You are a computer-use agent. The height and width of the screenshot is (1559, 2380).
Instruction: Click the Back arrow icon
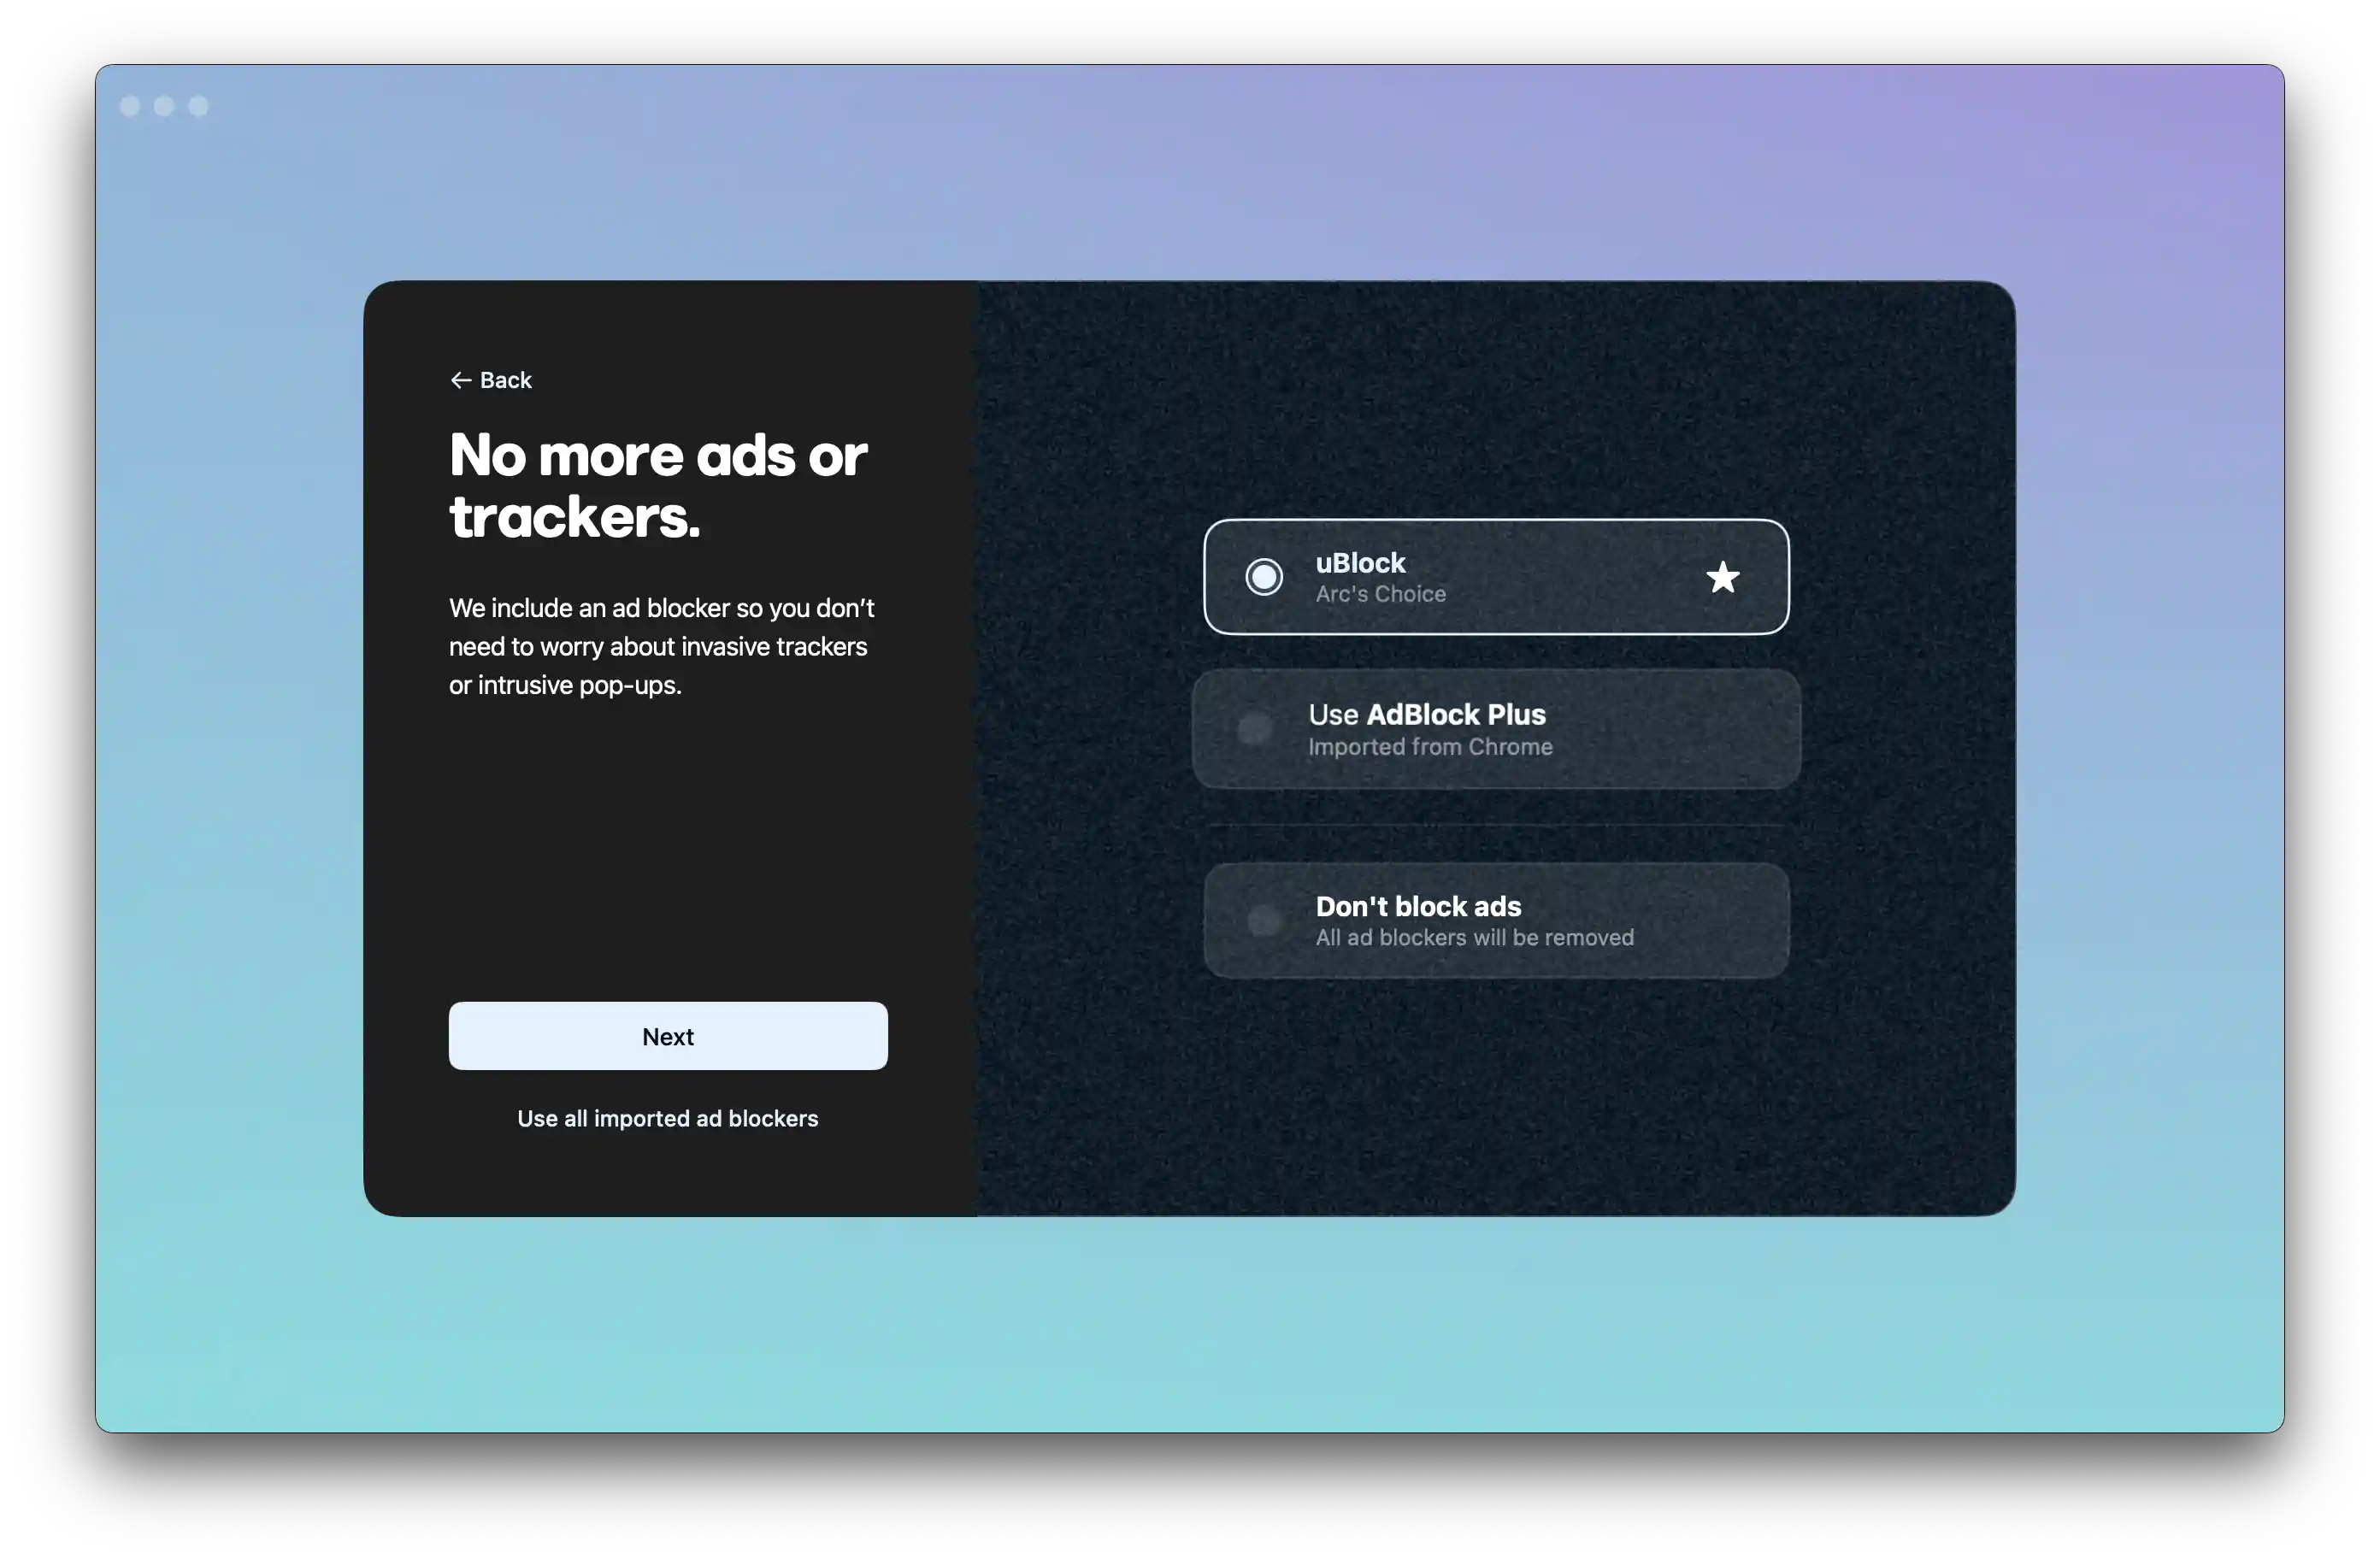click(460, 380)
